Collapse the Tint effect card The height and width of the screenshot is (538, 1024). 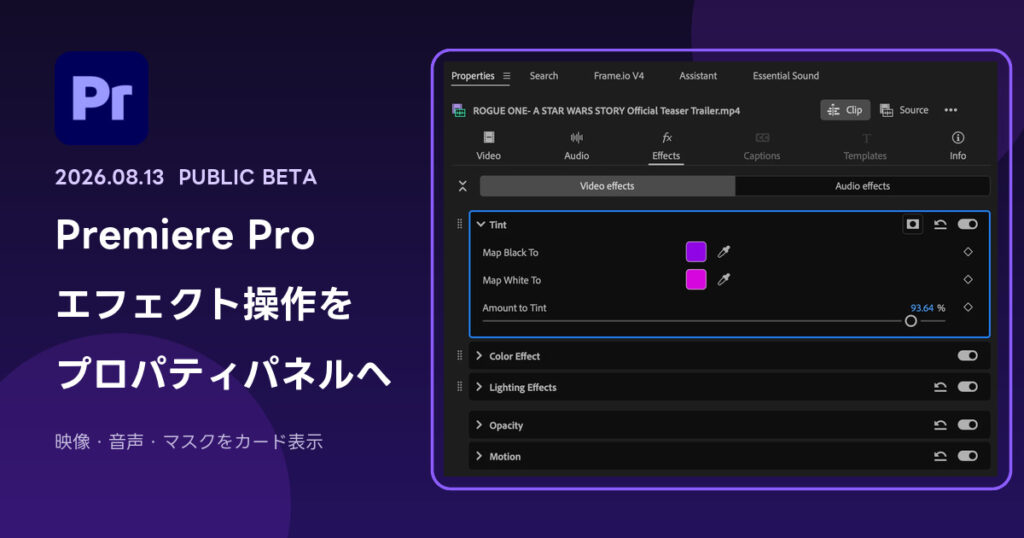point(481,225)
